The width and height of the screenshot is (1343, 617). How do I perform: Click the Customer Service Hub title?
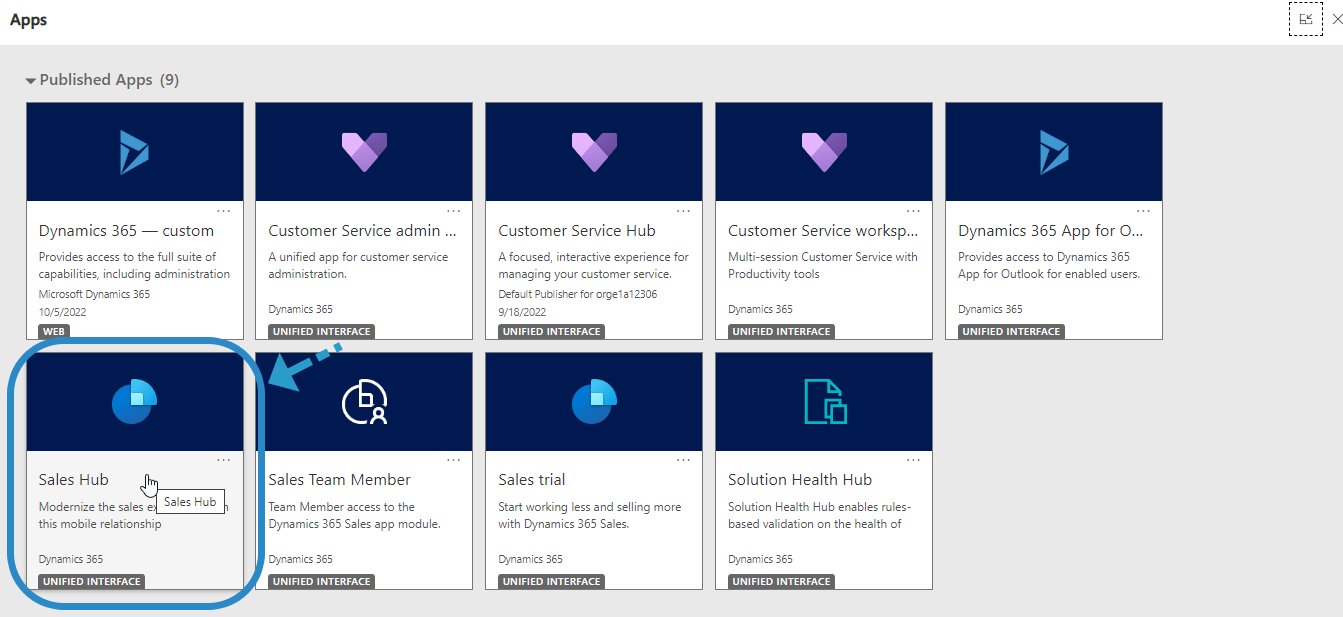click(x=576, y=229)
